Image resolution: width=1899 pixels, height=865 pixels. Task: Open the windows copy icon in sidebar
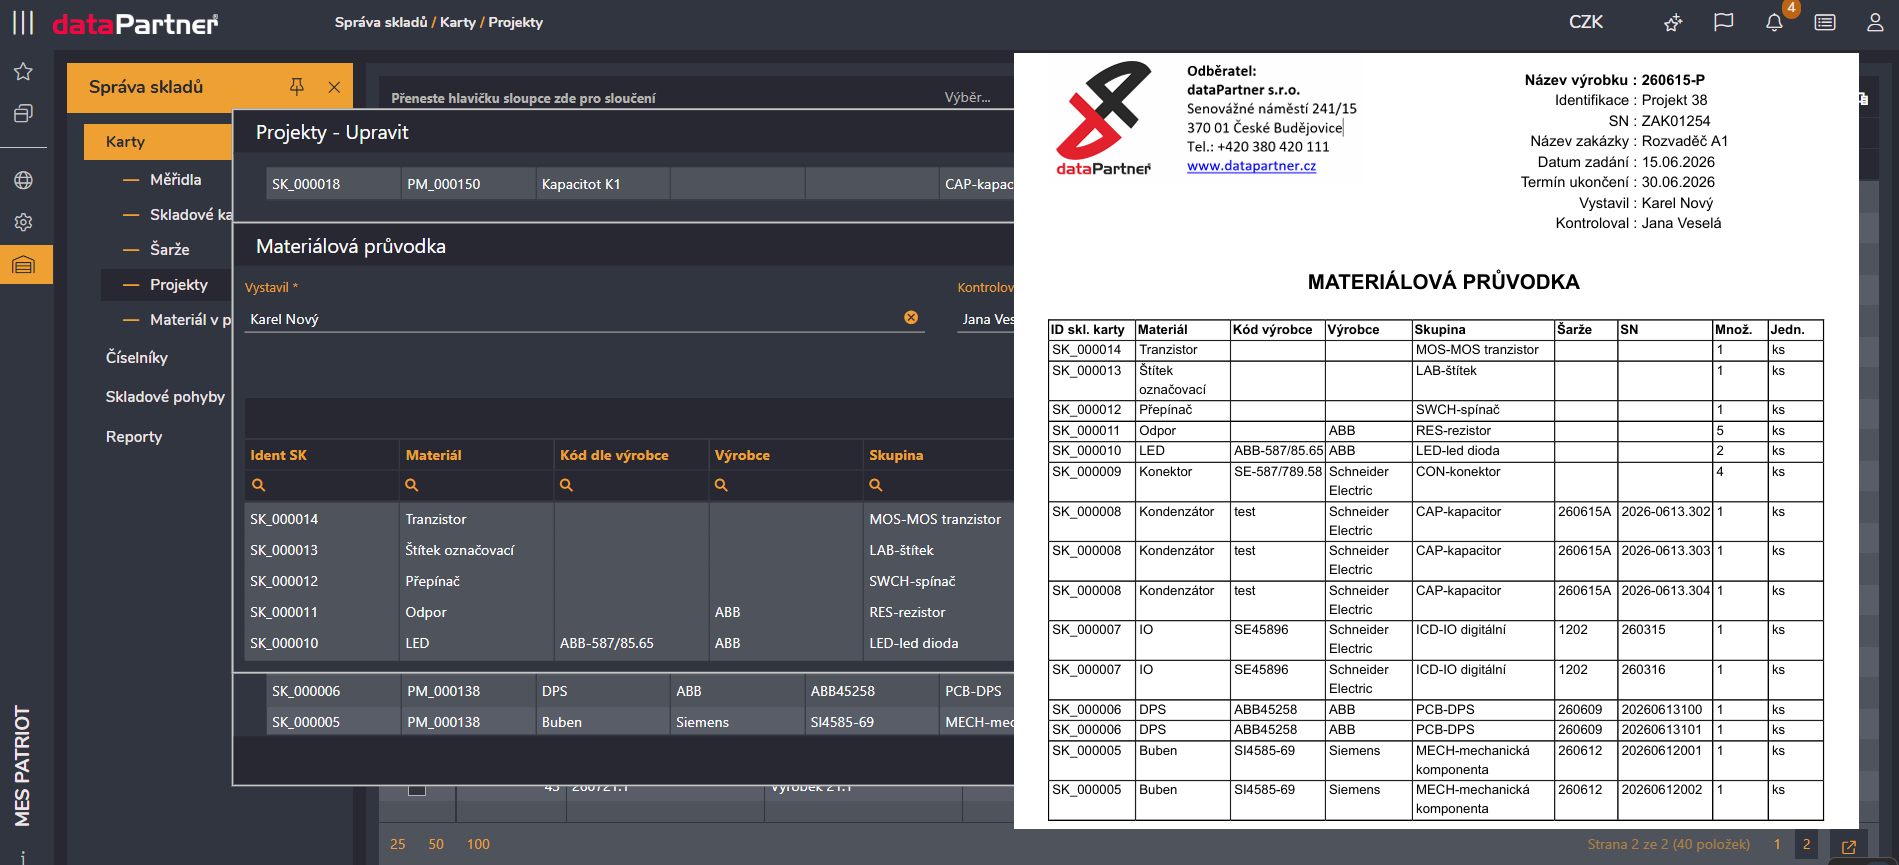coord(23,113)
